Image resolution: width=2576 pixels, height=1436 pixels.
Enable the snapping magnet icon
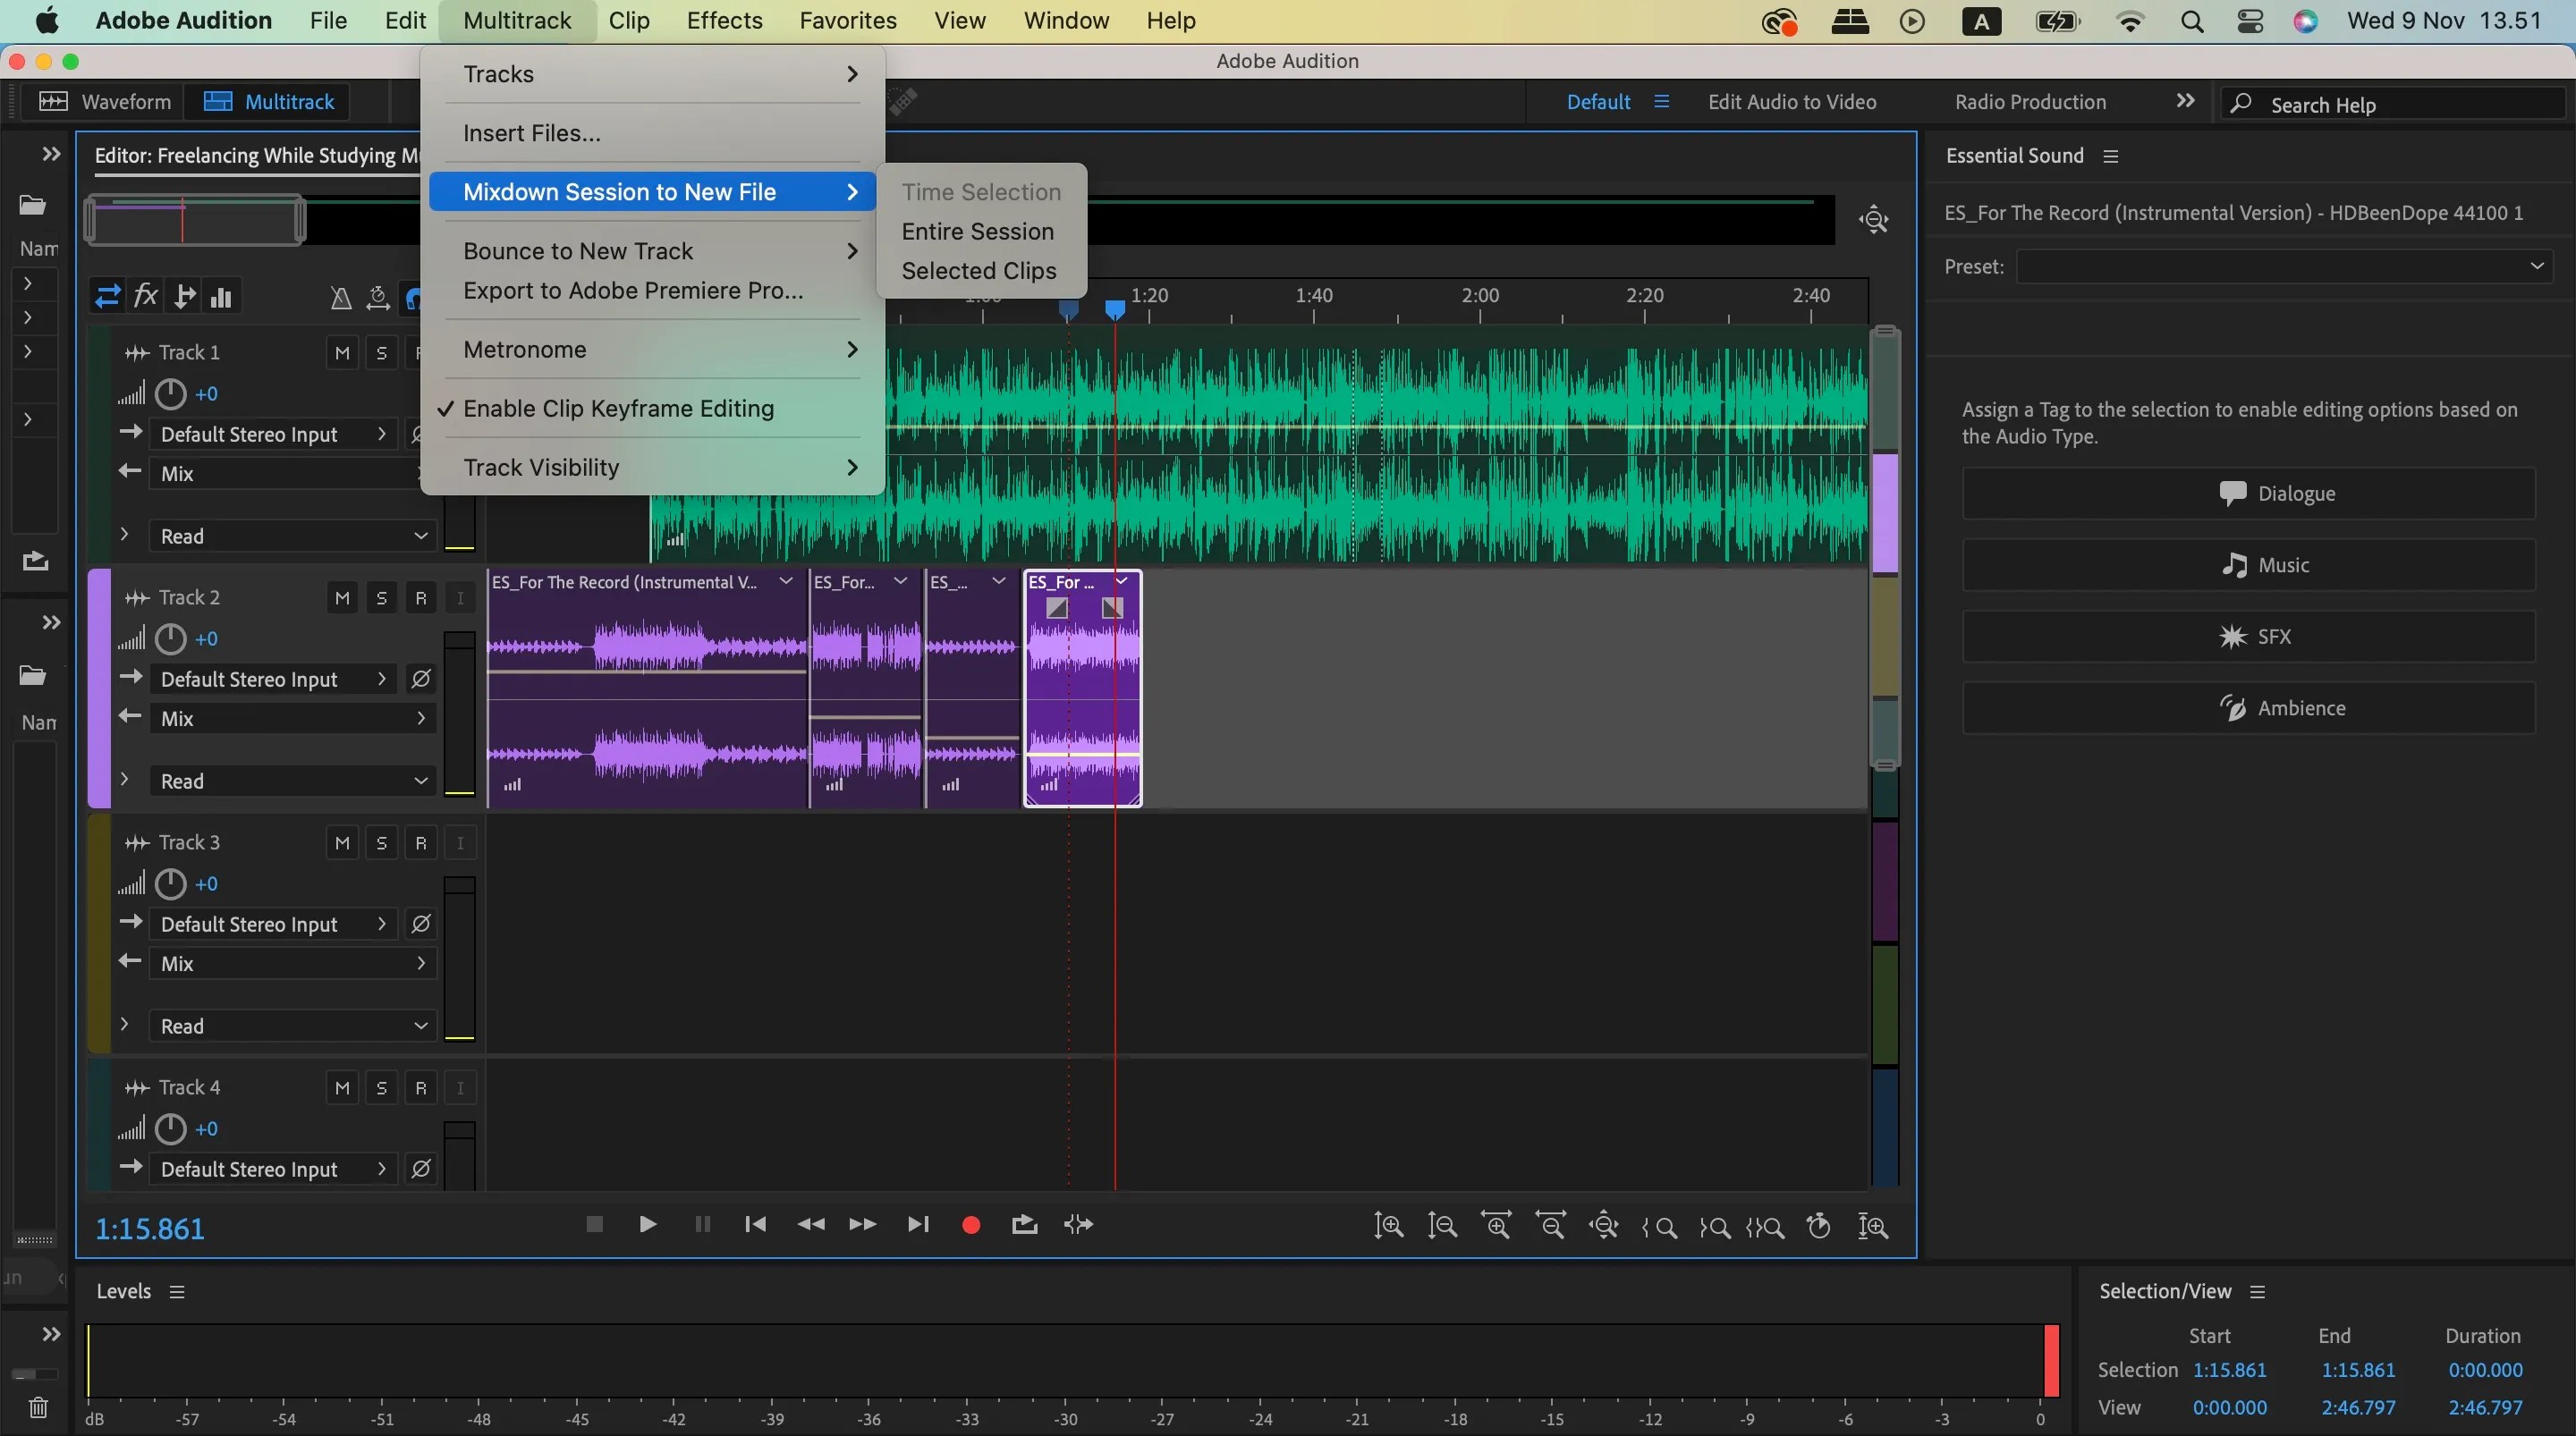pos(413,297)
